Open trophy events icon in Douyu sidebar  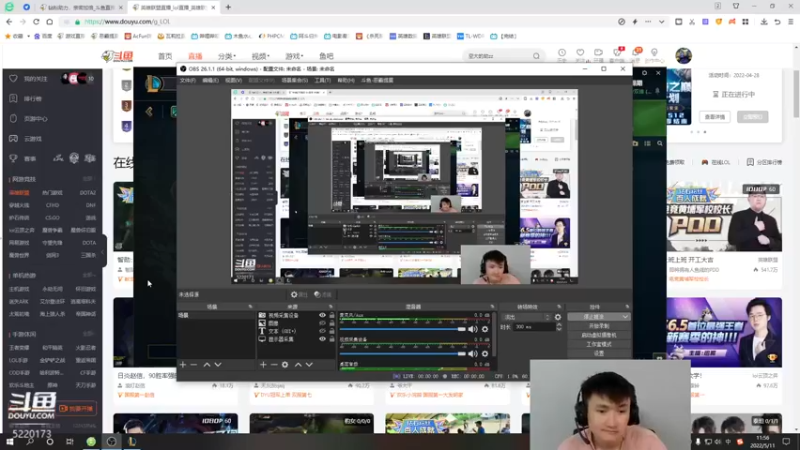click(13, 159)
